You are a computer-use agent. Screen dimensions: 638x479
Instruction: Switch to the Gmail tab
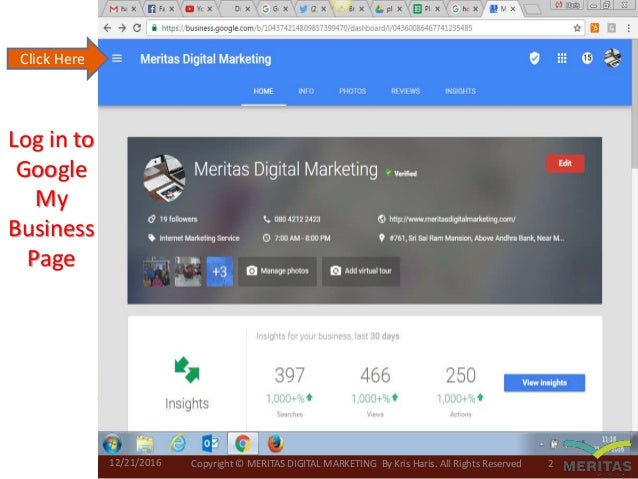coord(122,9)
